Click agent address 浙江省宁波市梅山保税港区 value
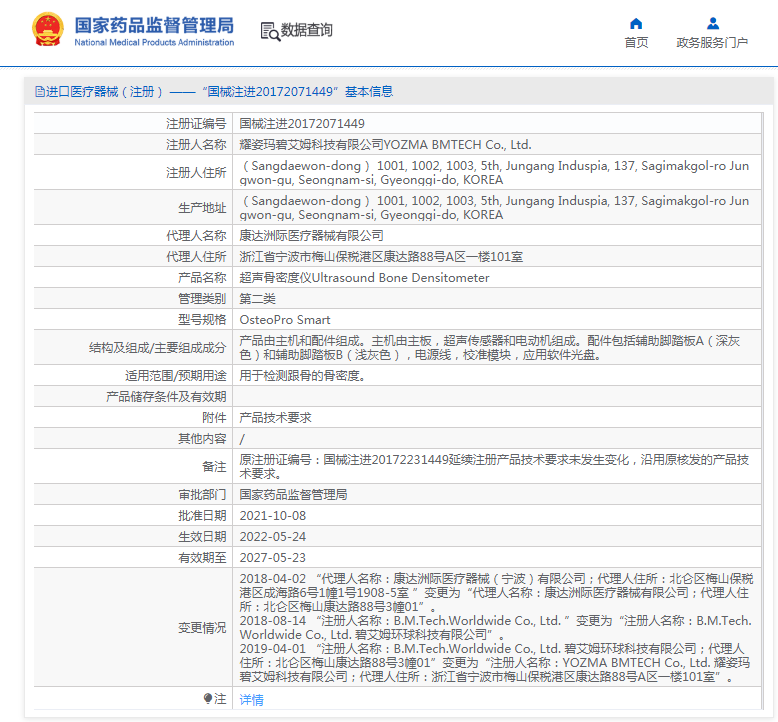 (x=381, y=257)
